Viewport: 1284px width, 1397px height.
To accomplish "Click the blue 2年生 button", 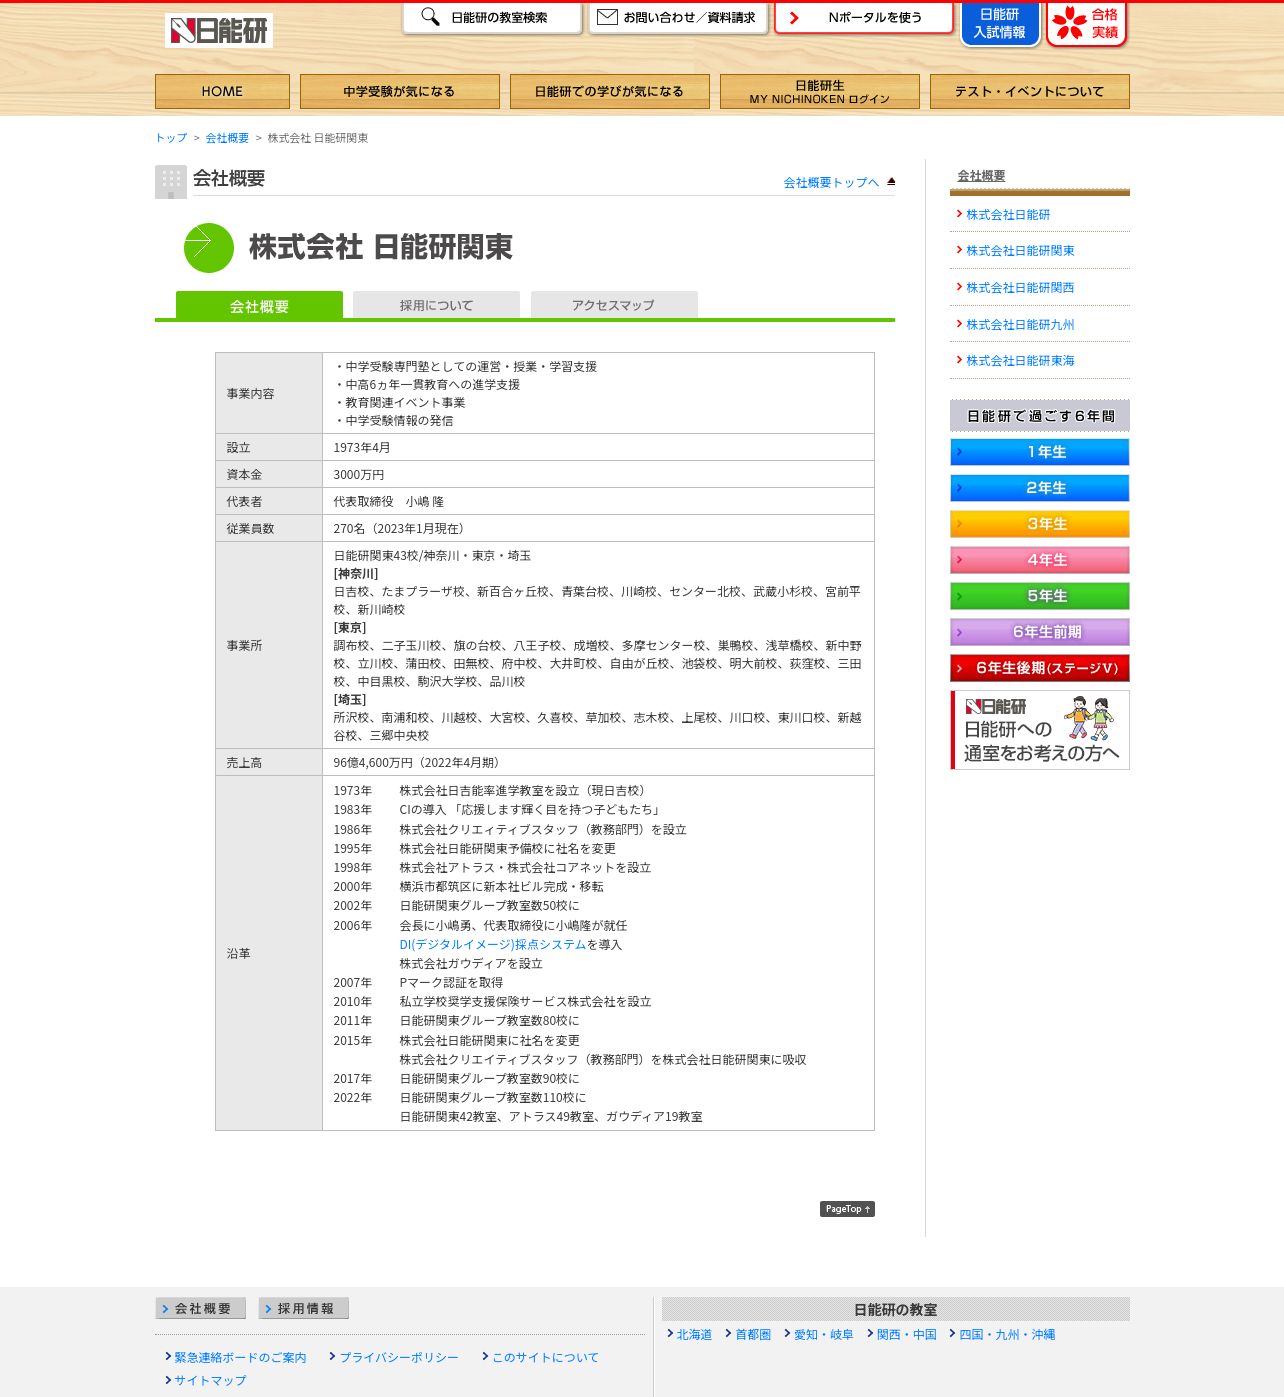I will (x=1040, y=488).
